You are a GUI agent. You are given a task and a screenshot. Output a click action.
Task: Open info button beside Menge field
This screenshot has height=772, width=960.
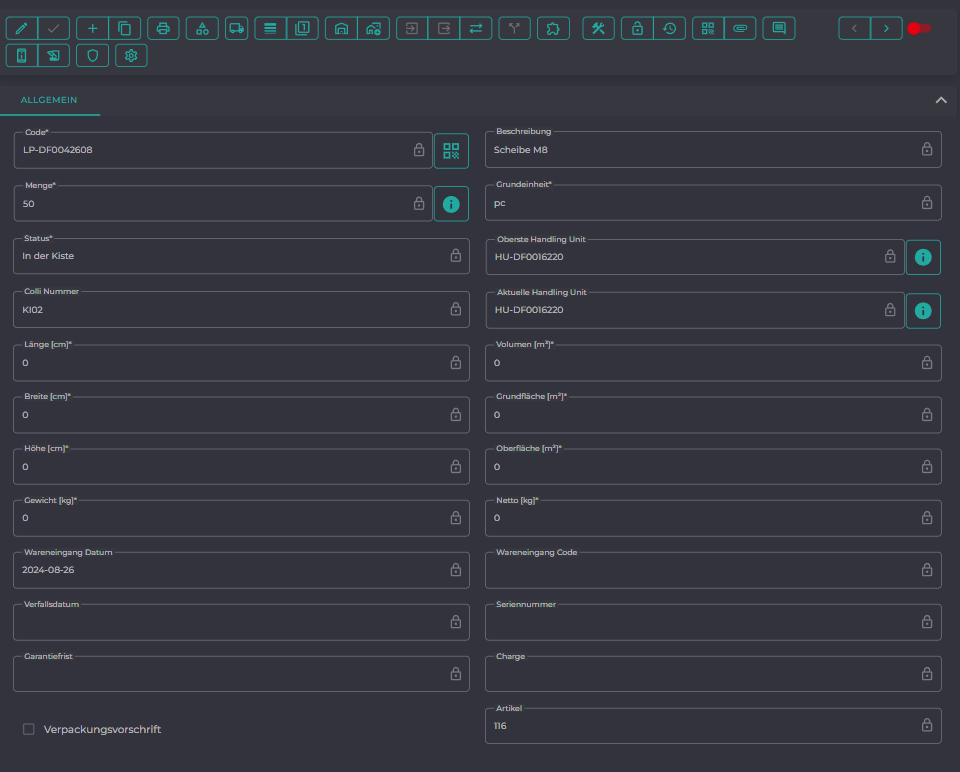(x=451, y=204)
